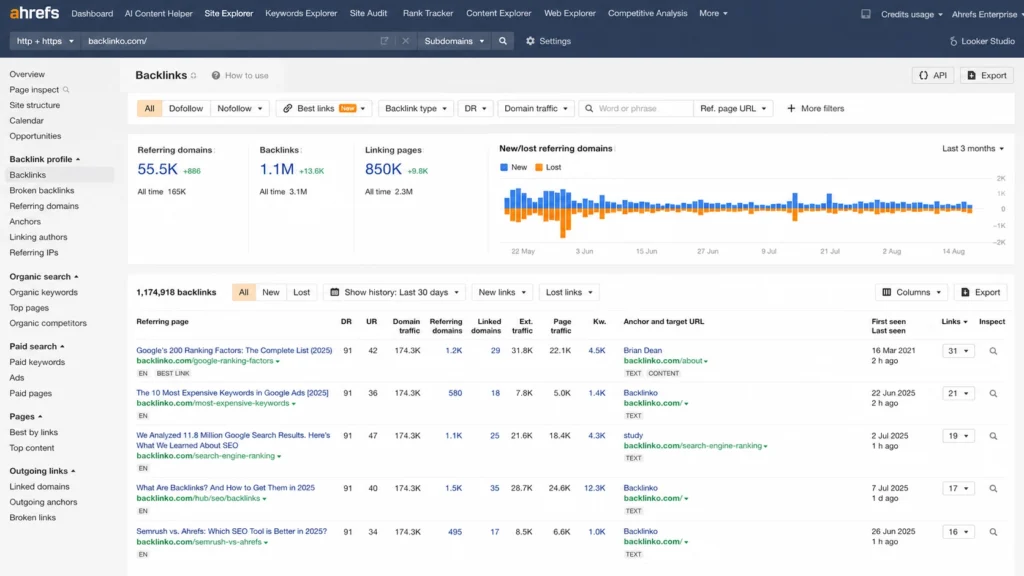Open Top pages in sidebar

[29, 308]
